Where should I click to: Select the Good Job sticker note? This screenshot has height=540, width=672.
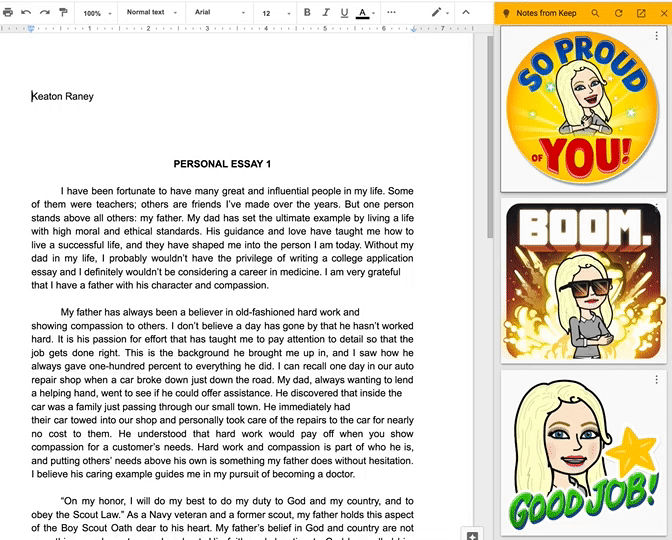click(583, 453)
